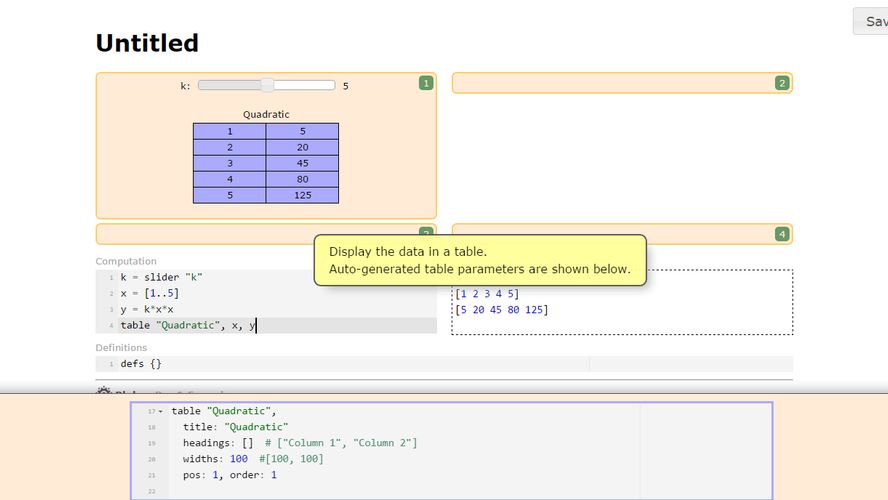
Task: Click the yellow table help tooltip
Action: [x=480, y=260]
